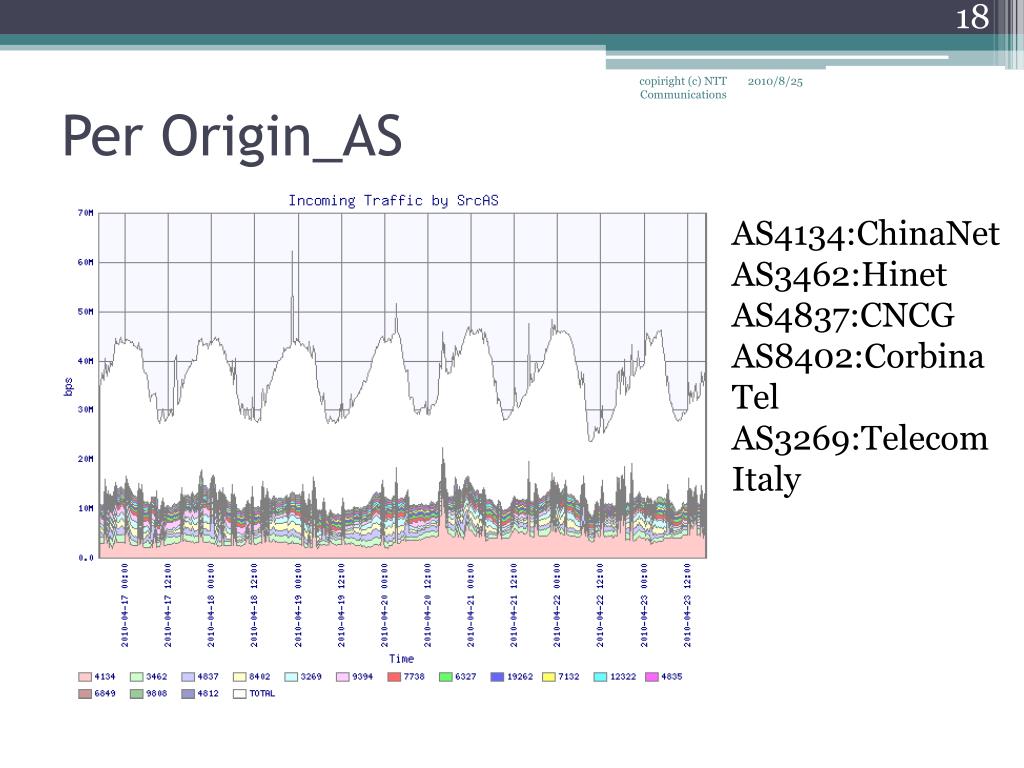The width and height of the screenshot is (1024, 768).
Task: Select the 'AS4134:ChinaNet' line
Action: (865, 234)
